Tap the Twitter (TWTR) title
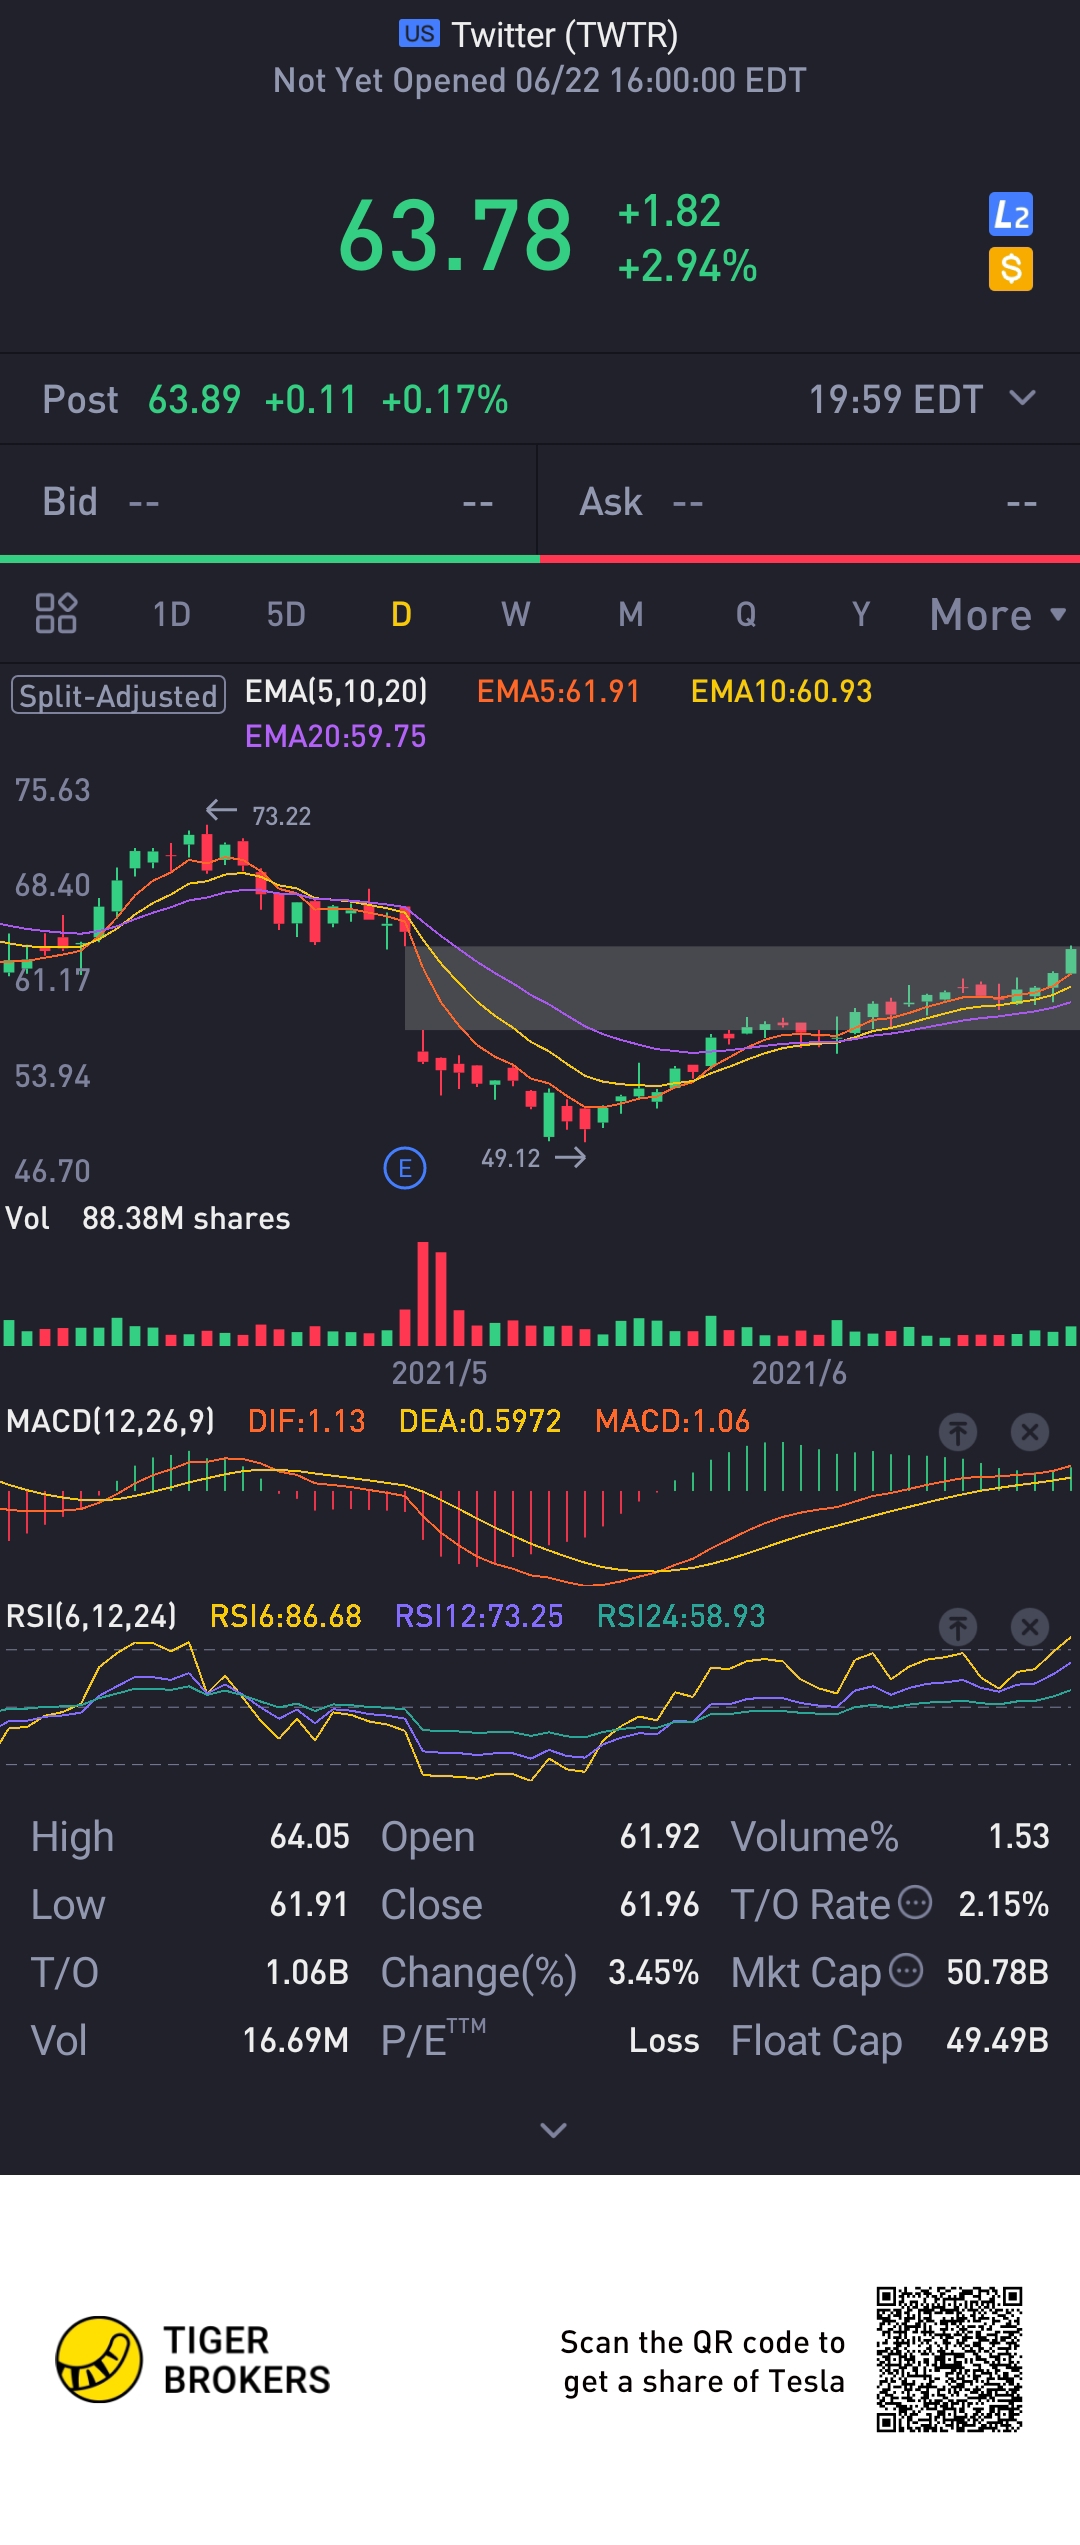Image resolution: width=1080 pixels, height=2545 pixels. click(x=565, y=35)
